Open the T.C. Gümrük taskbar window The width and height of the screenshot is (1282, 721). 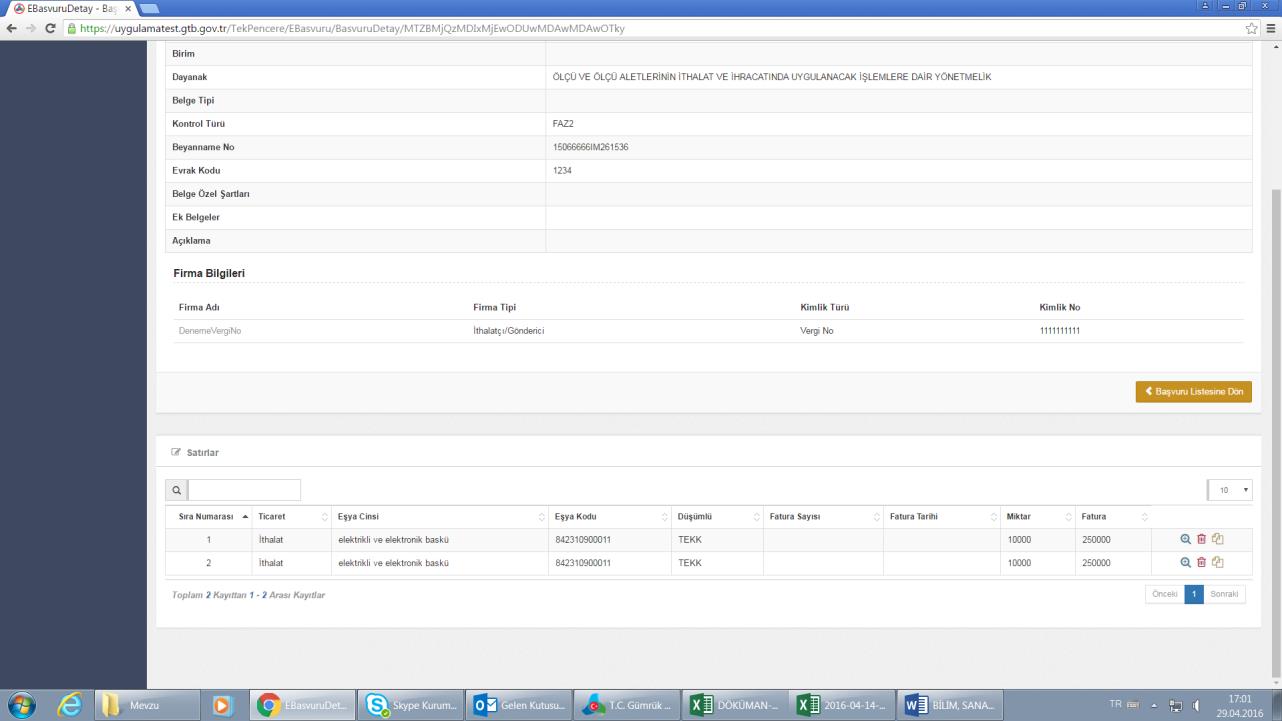tap(629, 705)
